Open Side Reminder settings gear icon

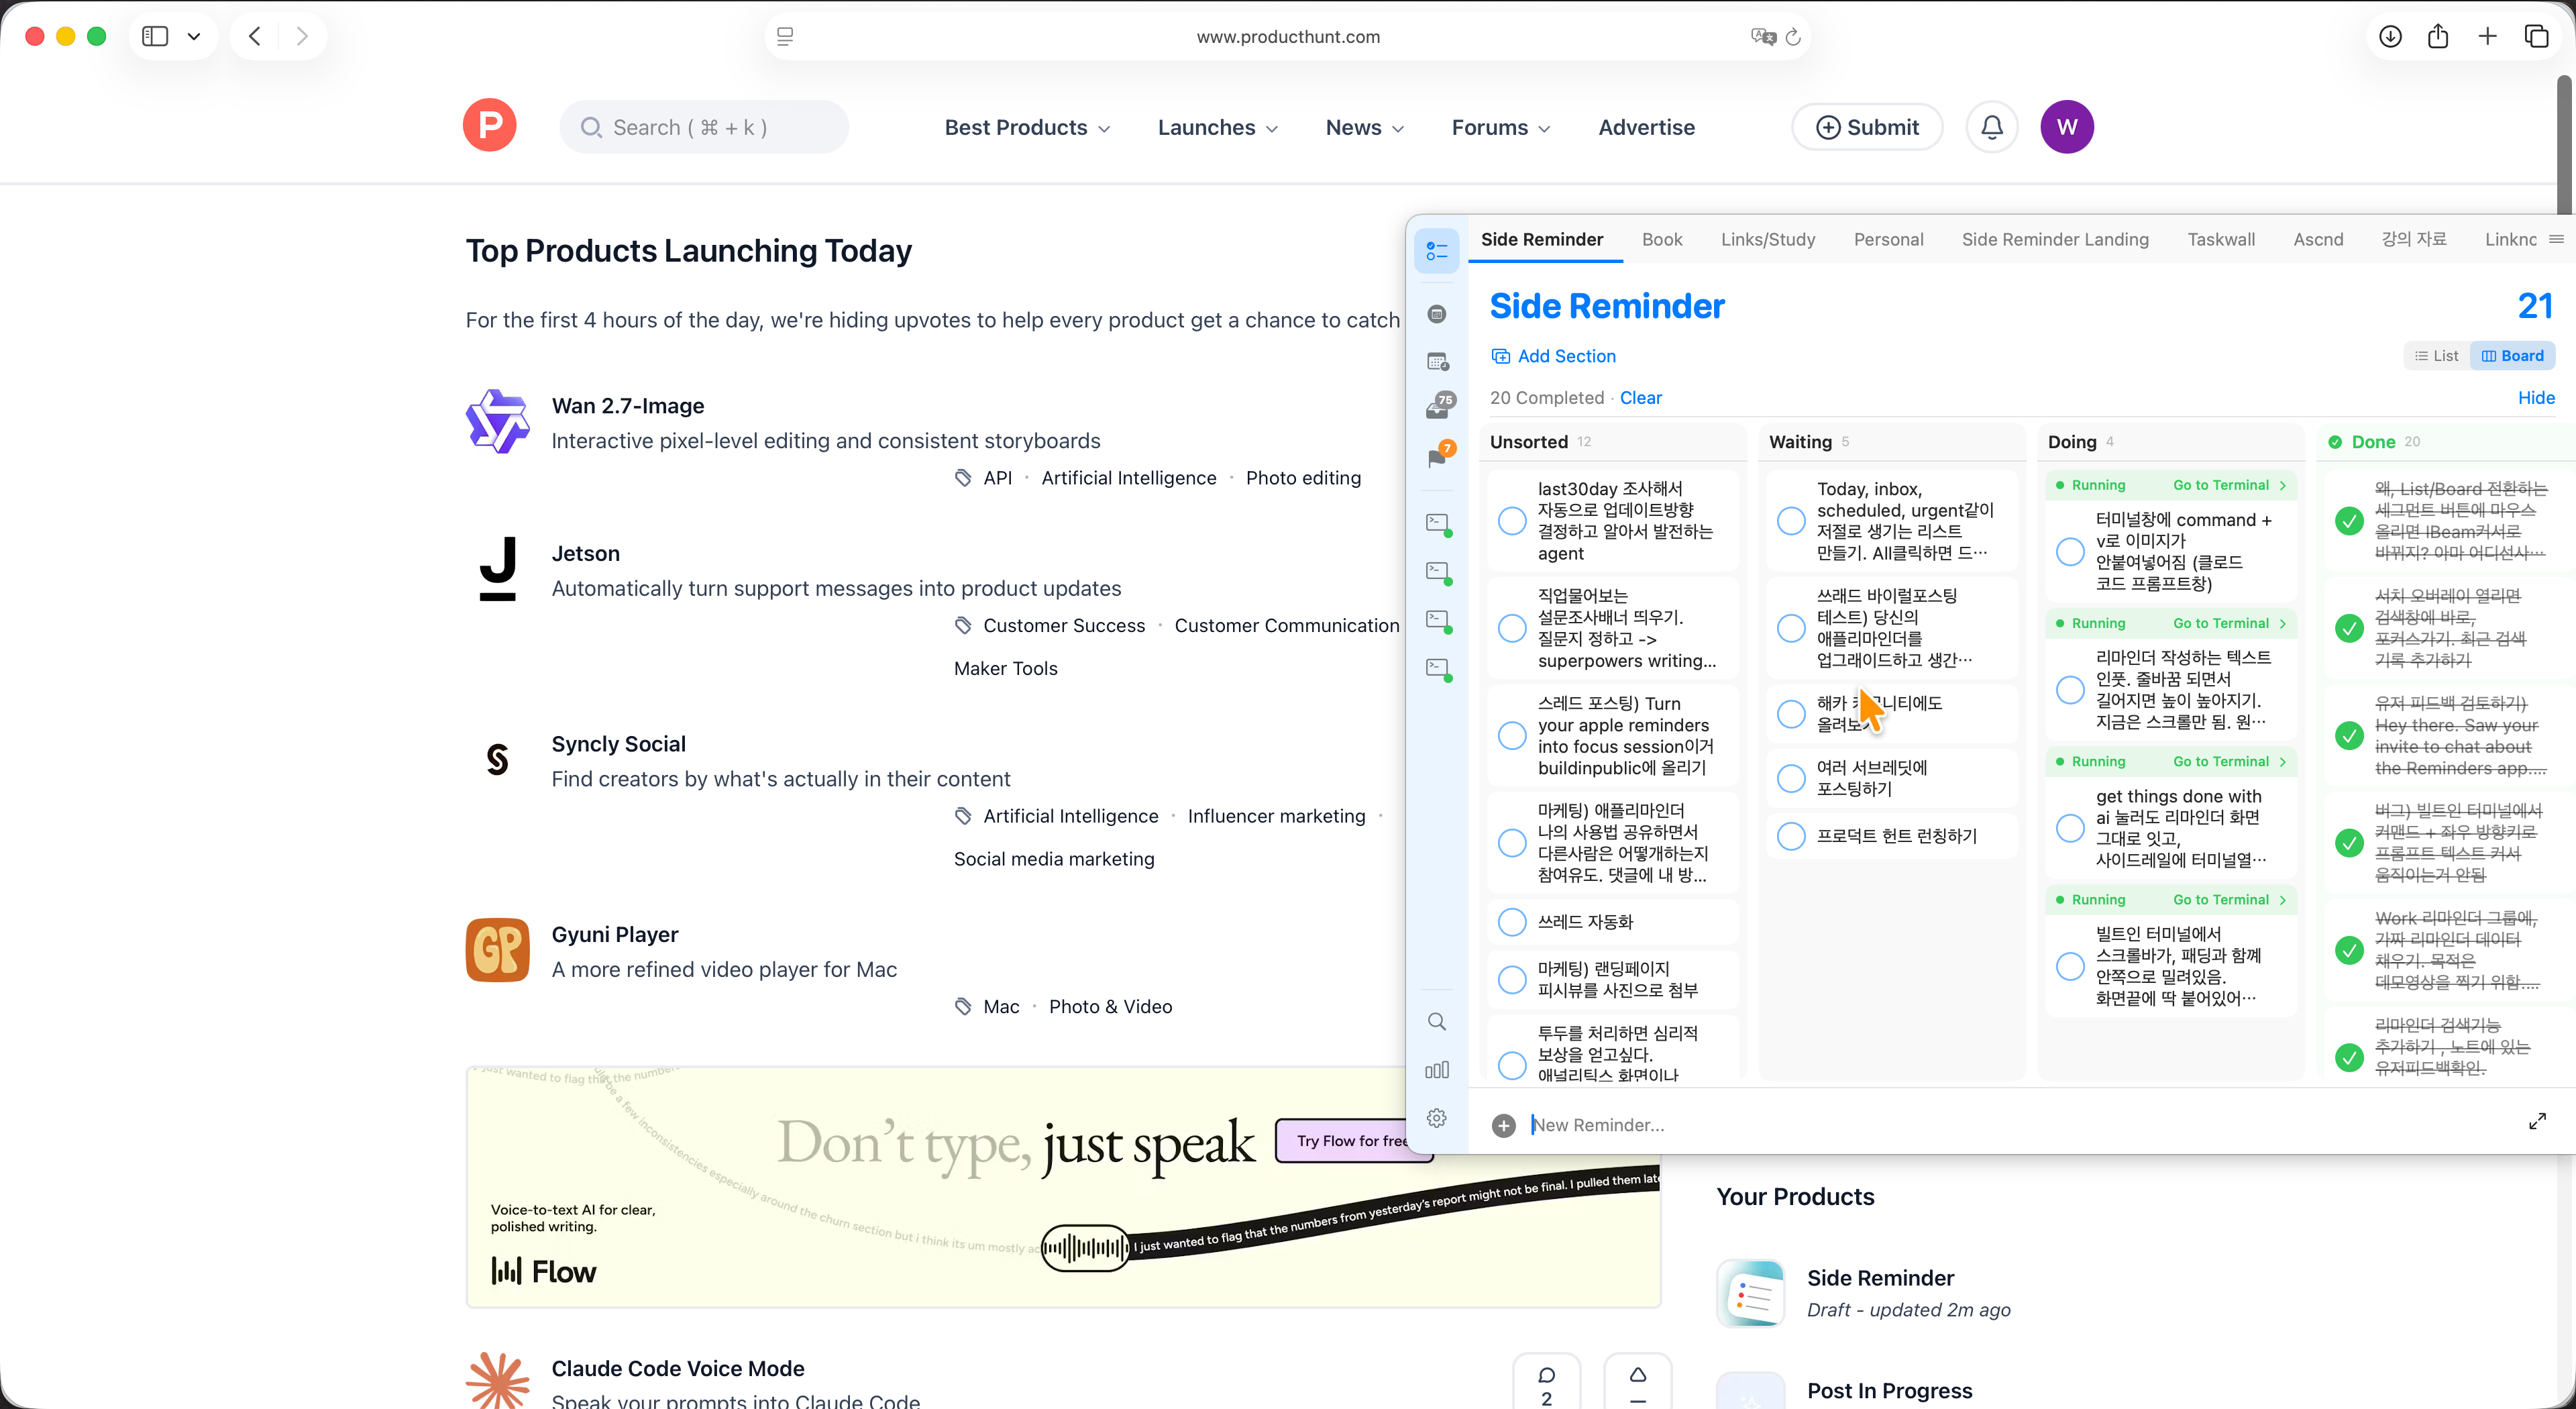click(1437, 1118)
